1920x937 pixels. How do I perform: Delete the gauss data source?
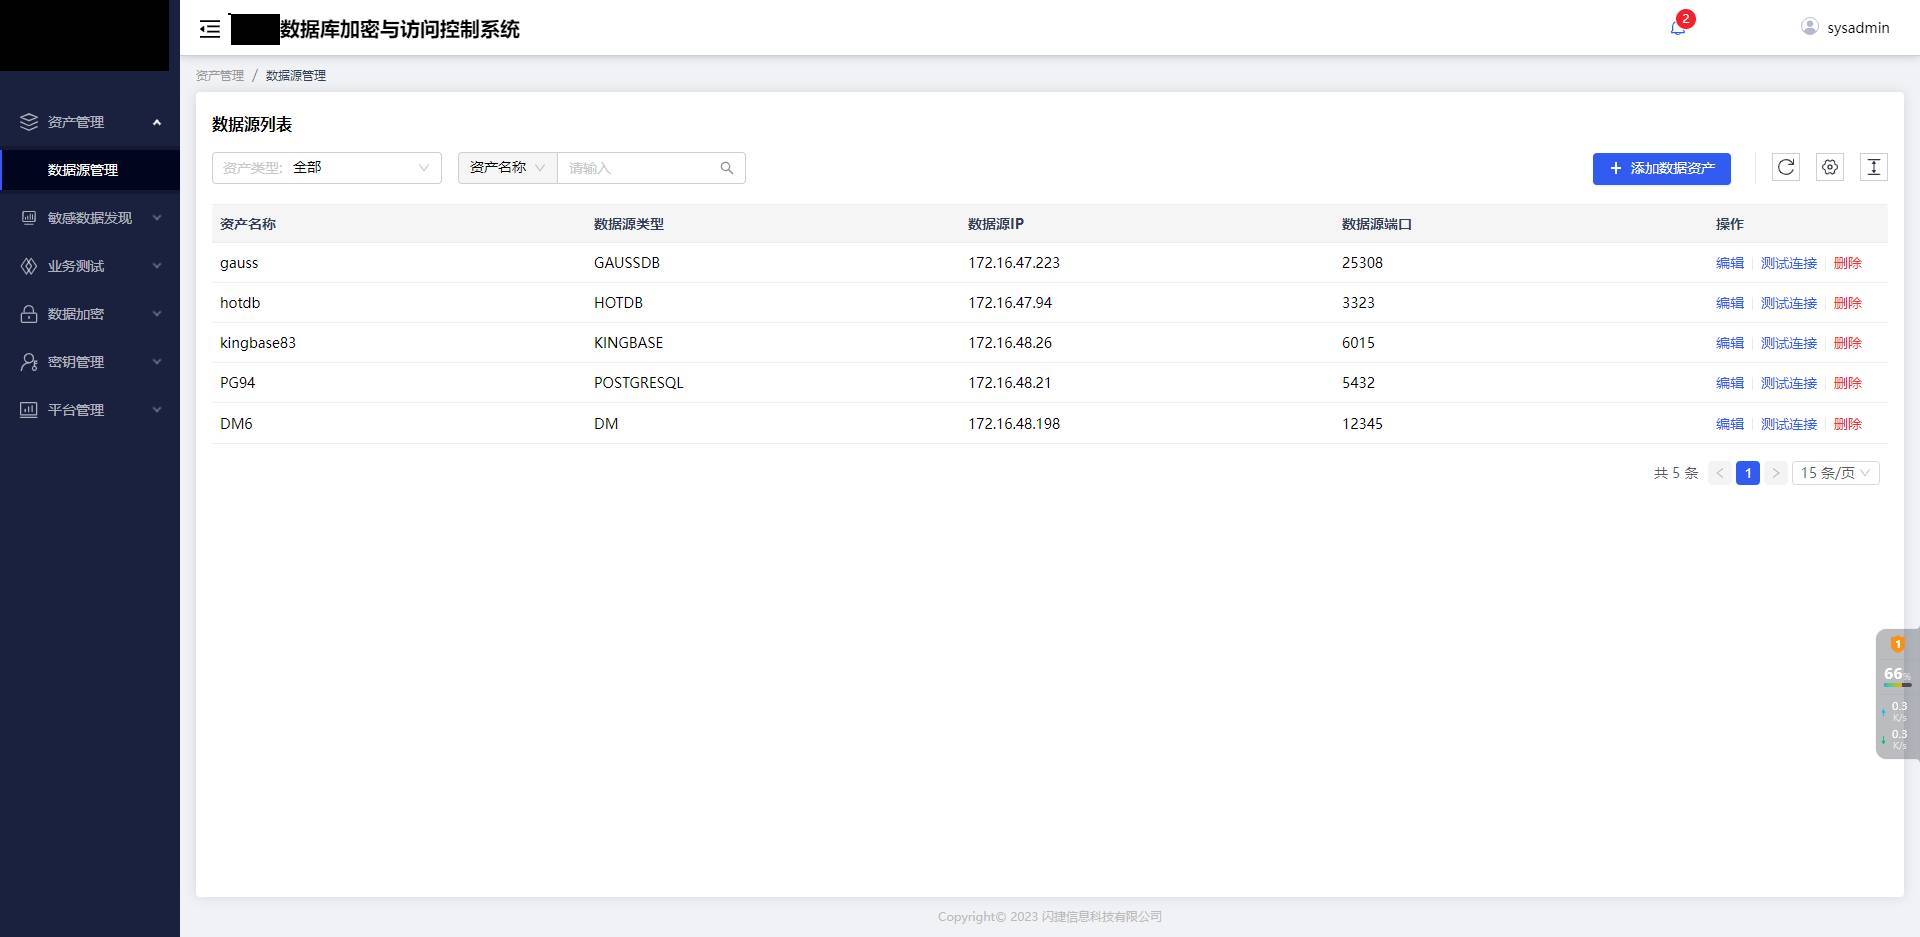(1848, 263)
